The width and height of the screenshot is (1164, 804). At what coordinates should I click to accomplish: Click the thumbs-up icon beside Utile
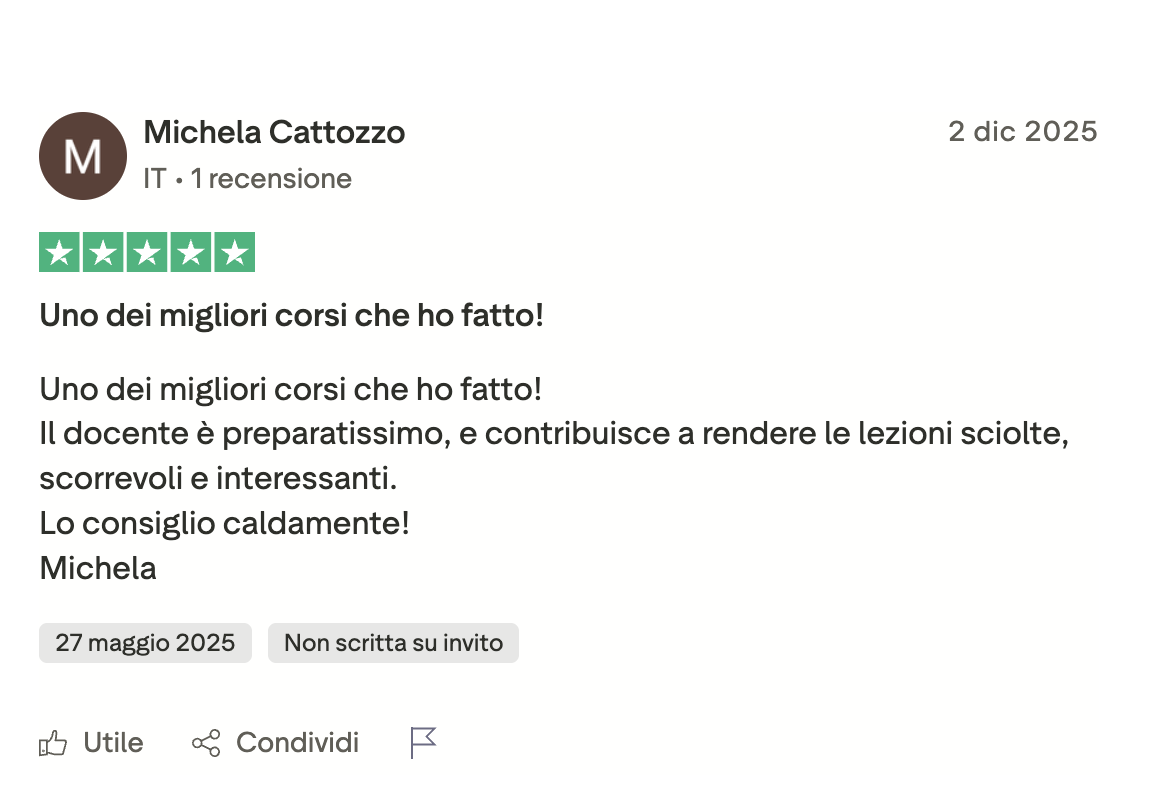click(53, 744)
